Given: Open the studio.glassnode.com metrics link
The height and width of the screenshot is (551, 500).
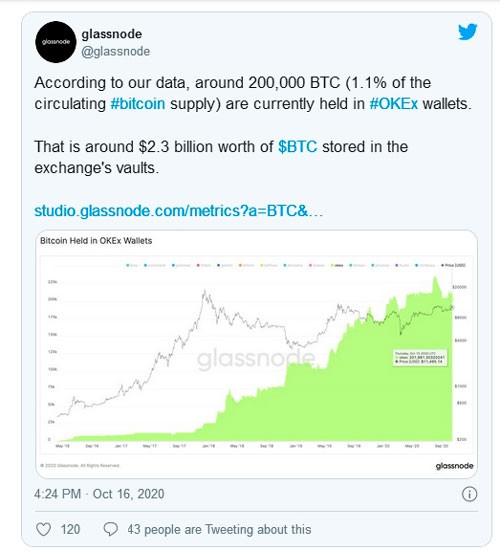Looking at the screenshot, I should pos(178,211).
